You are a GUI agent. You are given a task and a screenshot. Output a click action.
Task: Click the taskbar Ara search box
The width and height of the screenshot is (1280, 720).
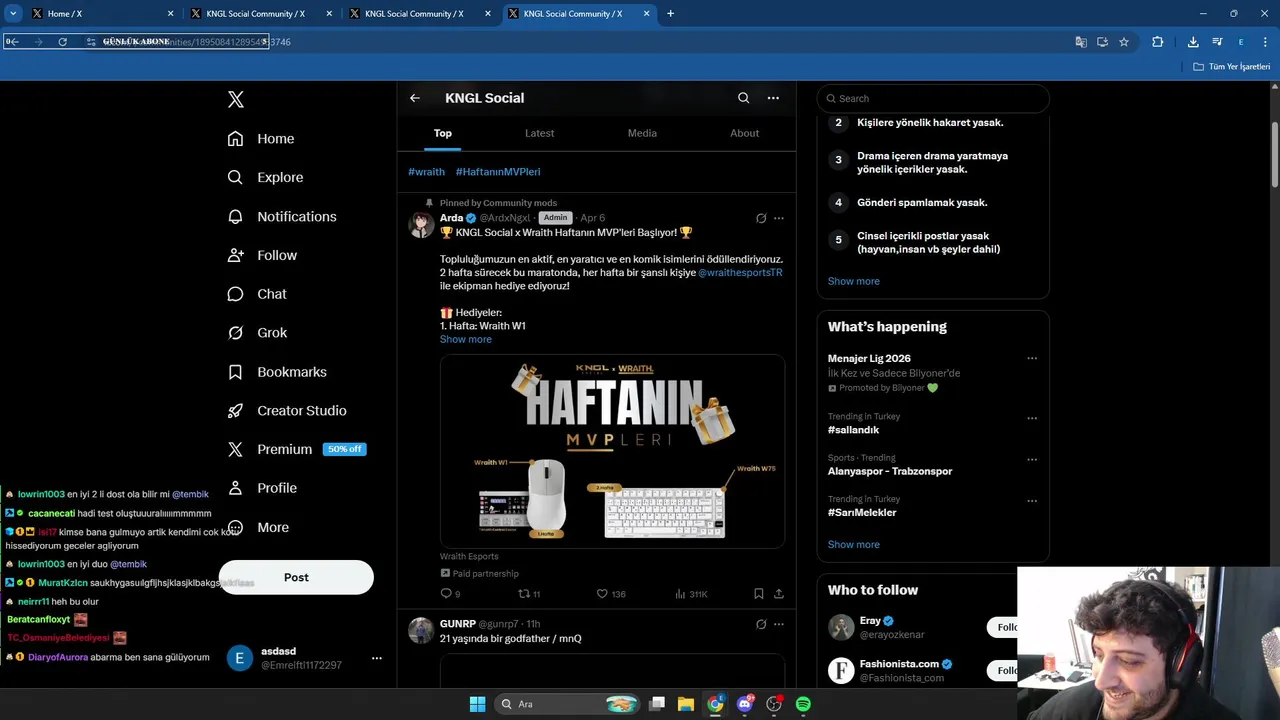[x=567, y=704]
